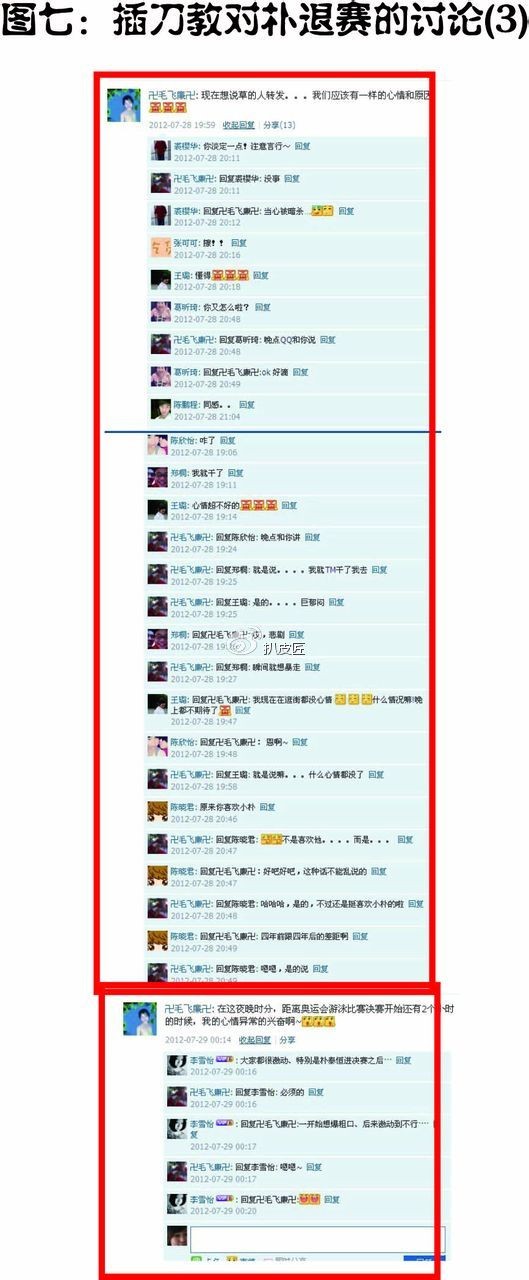Open the 陈翻程 username link

(185, 404)
